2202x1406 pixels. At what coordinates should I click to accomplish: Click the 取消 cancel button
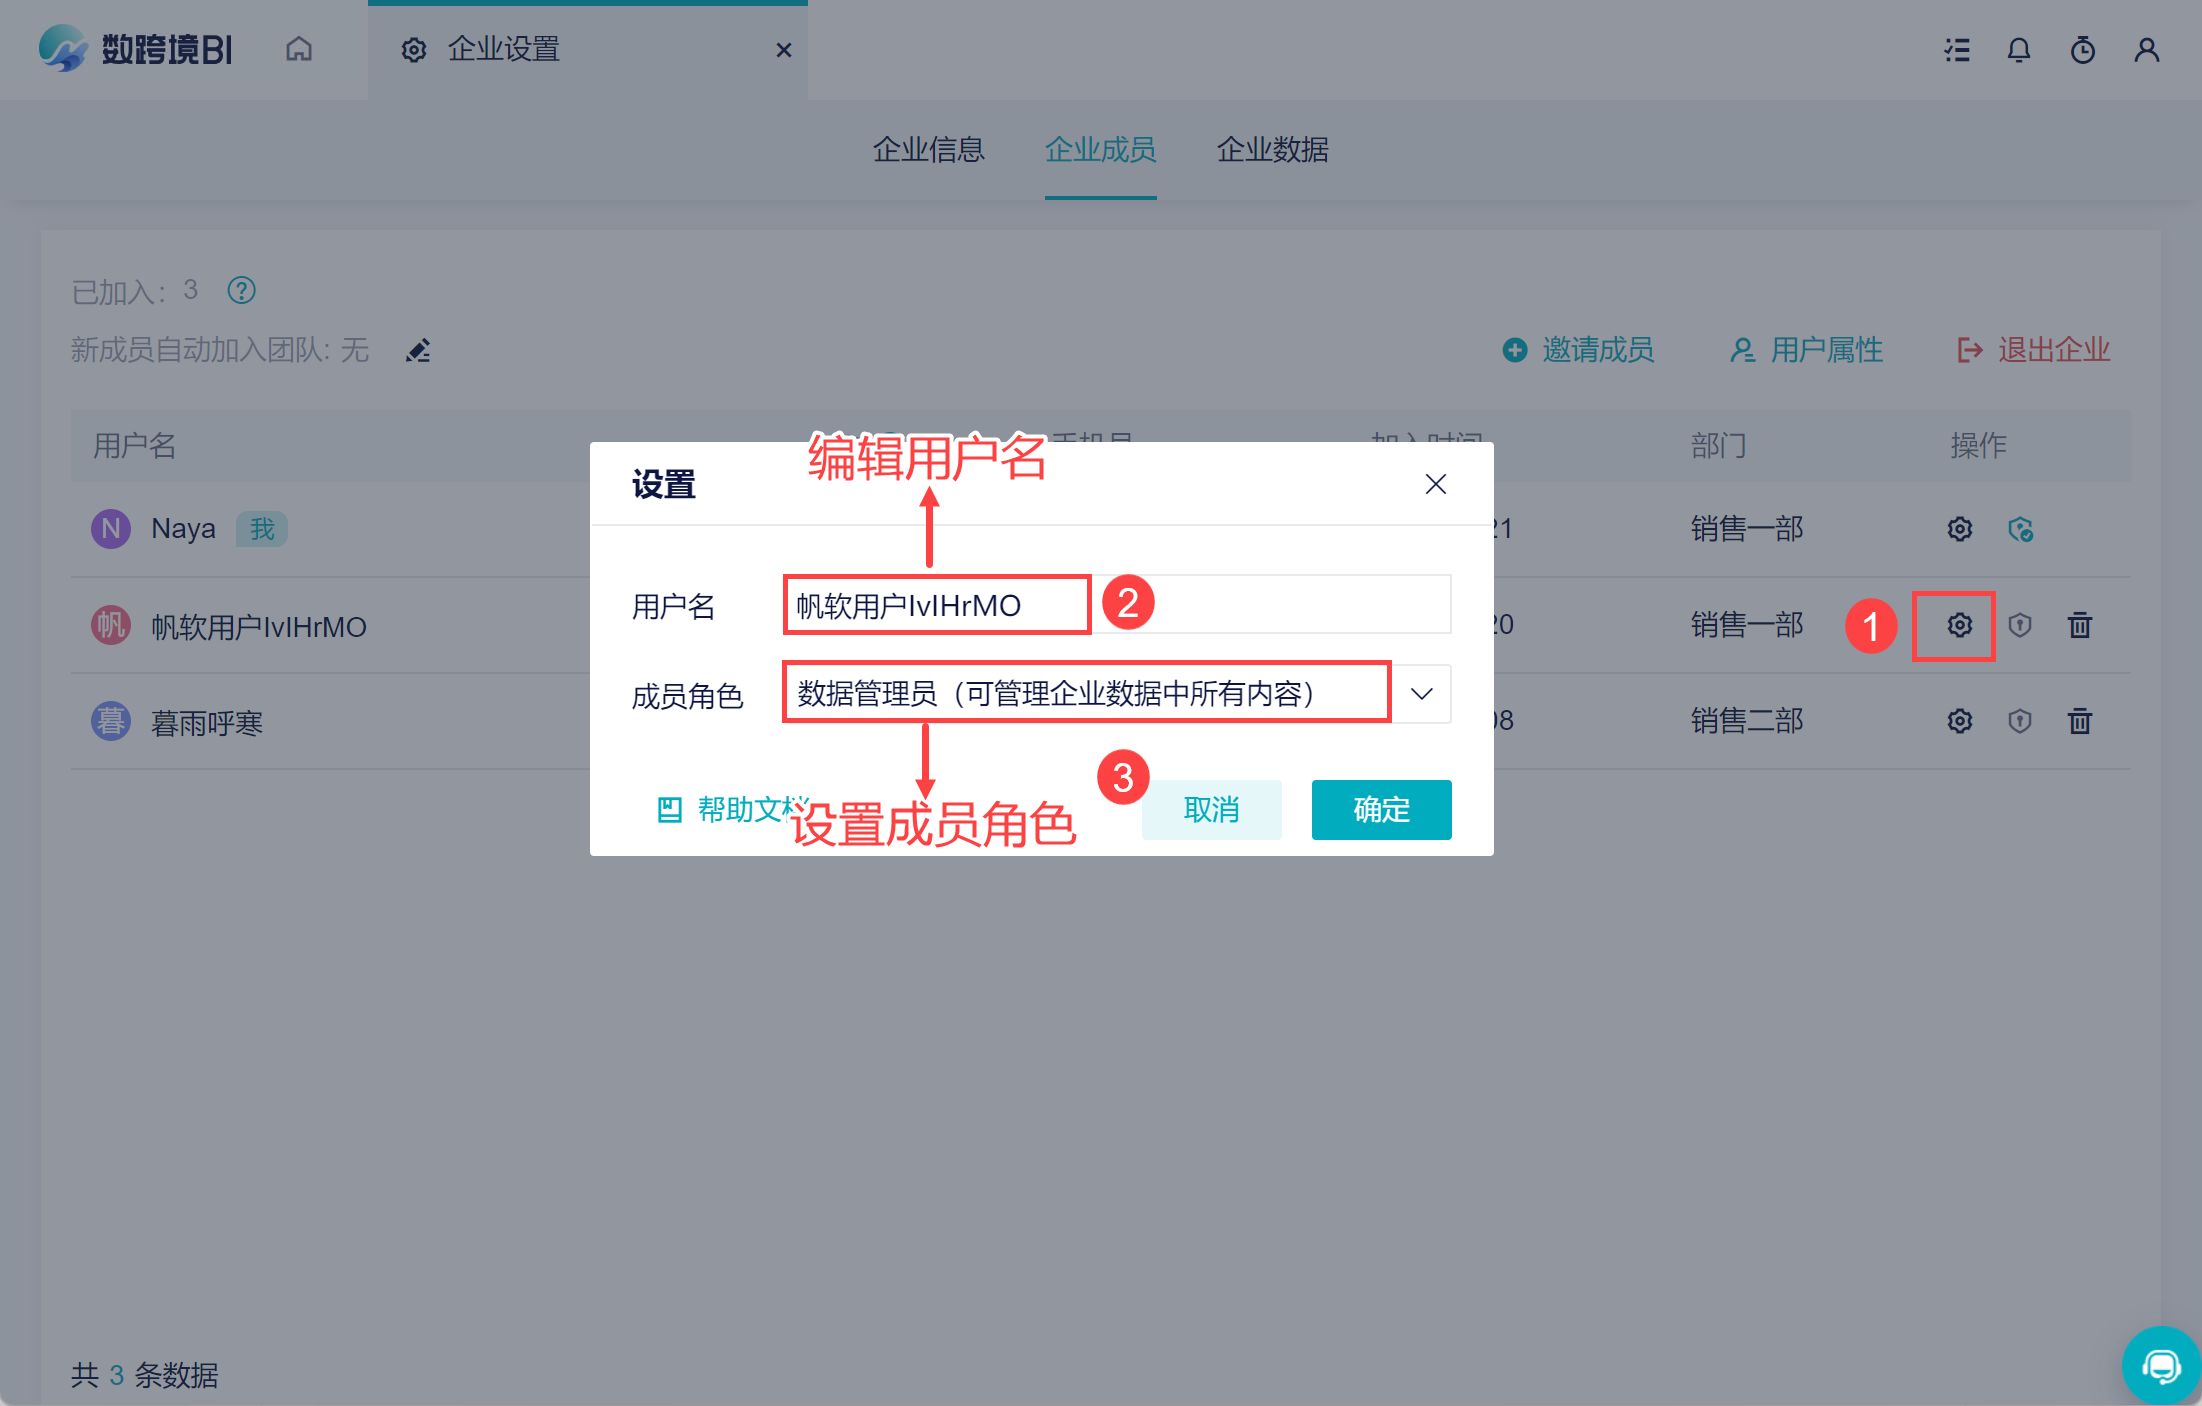coord(1211,809)
